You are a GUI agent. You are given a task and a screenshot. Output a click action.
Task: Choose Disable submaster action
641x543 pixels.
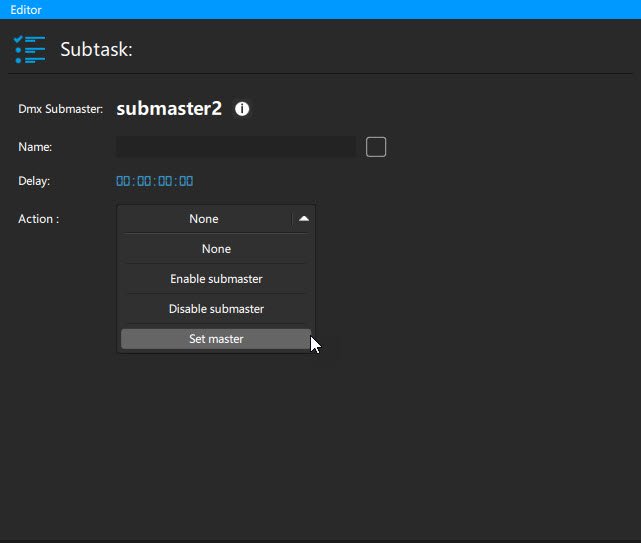(216, 309)
